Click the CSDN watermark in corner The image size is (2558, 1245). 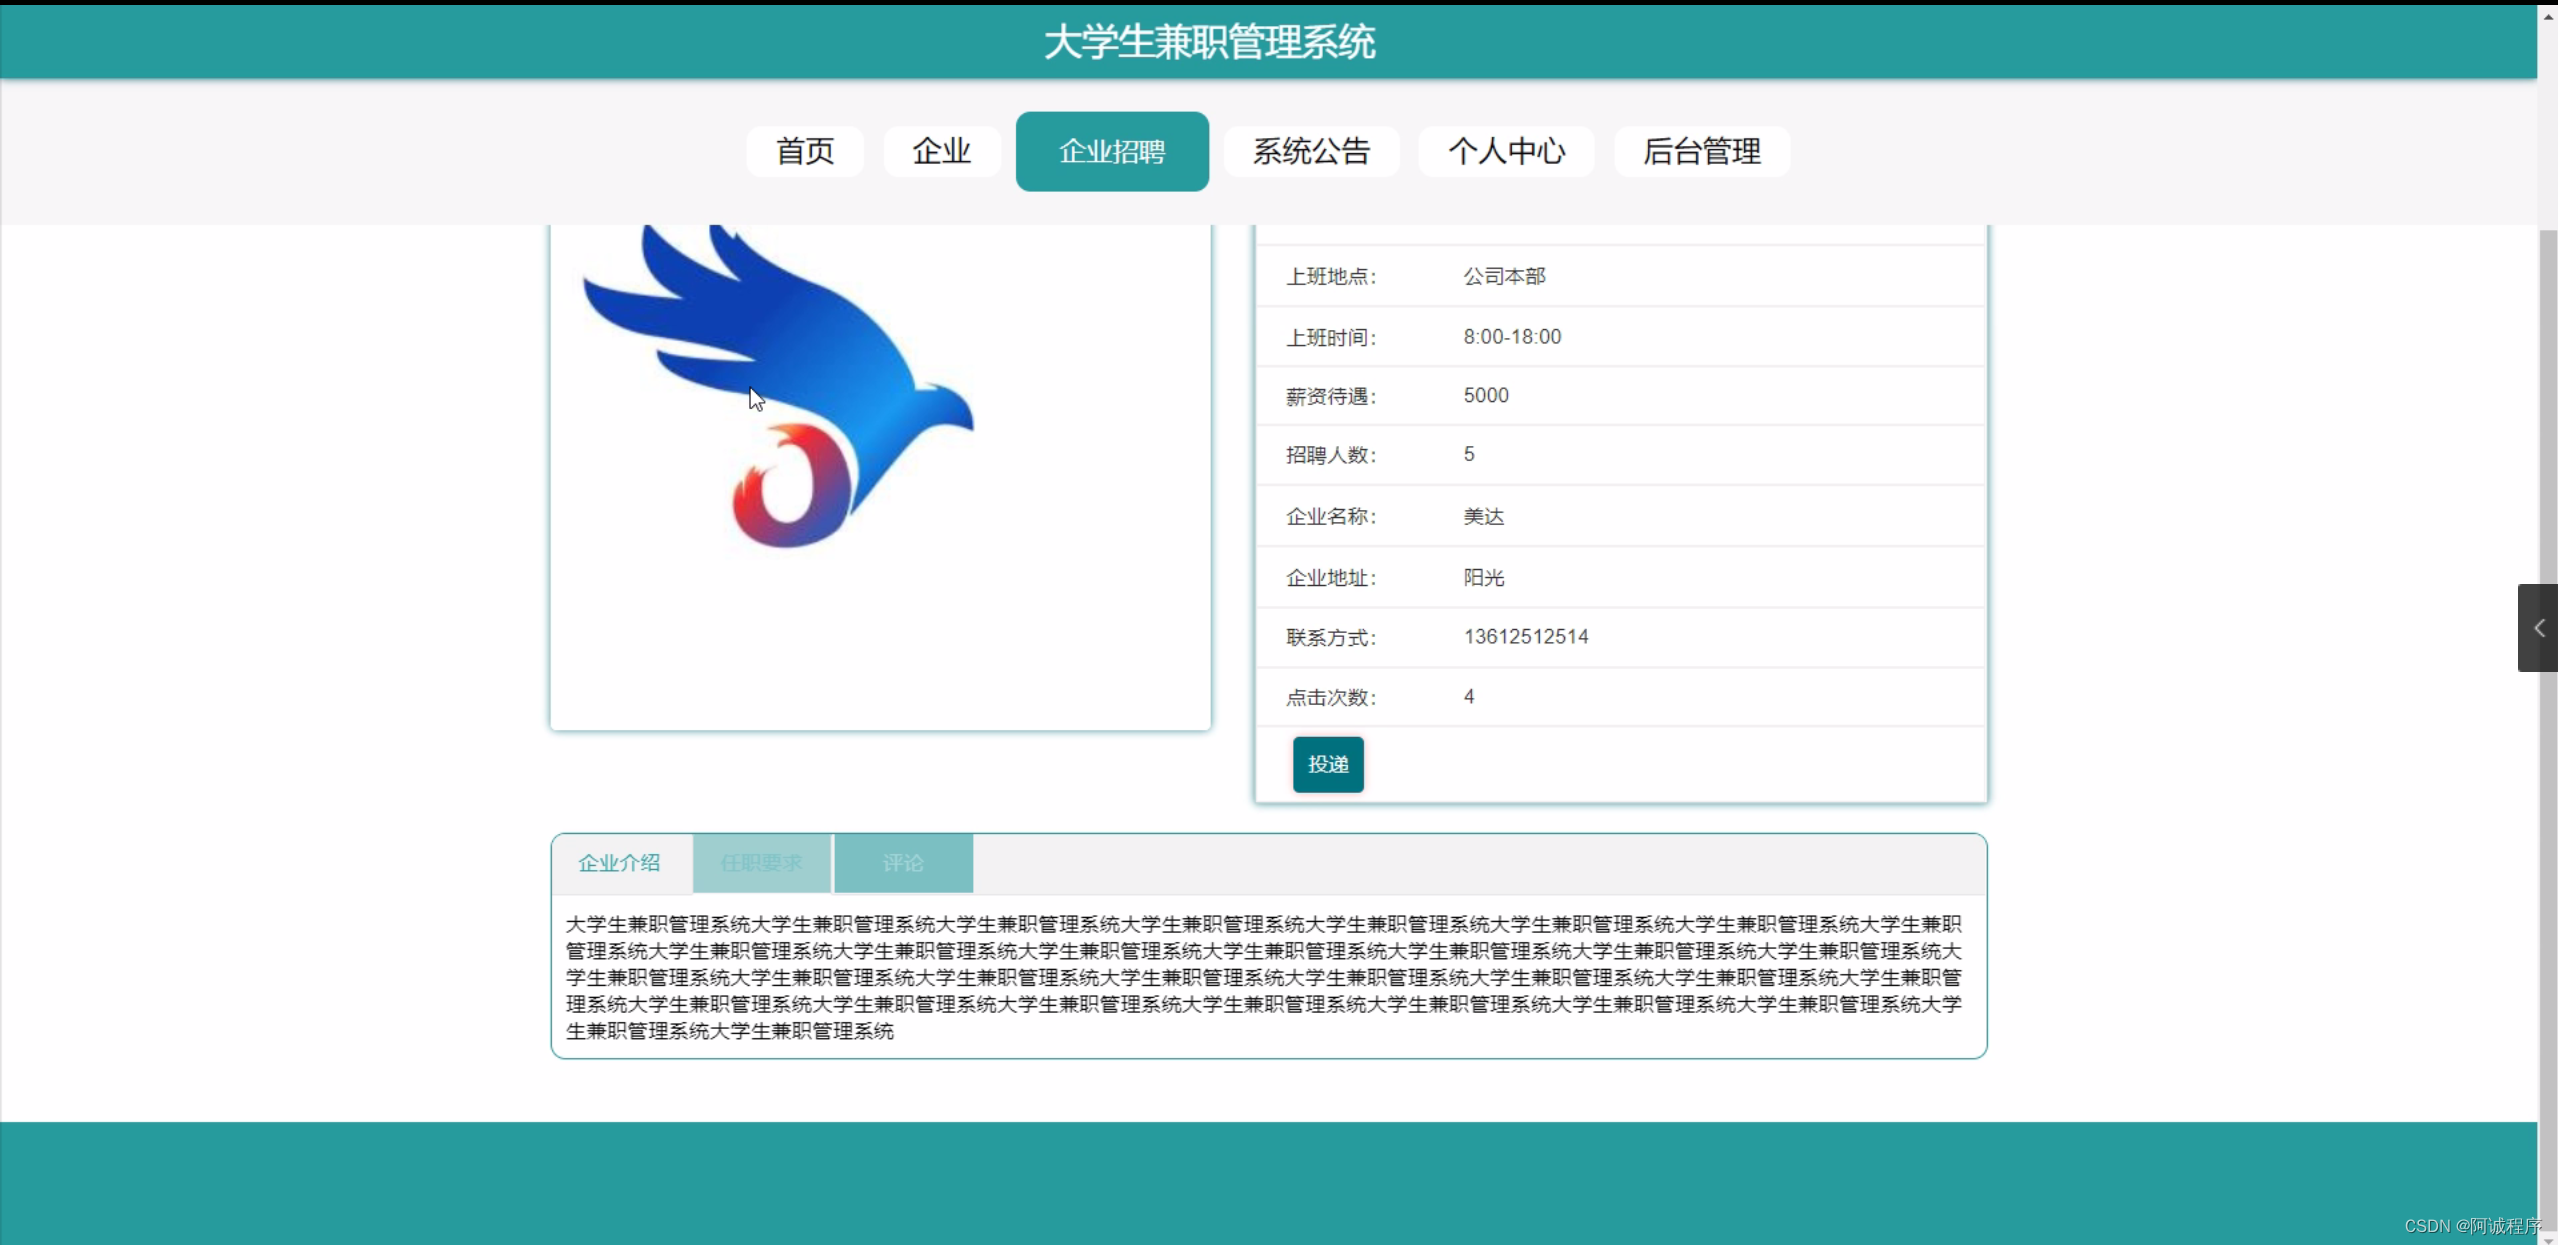(x=2472, y=1226)
